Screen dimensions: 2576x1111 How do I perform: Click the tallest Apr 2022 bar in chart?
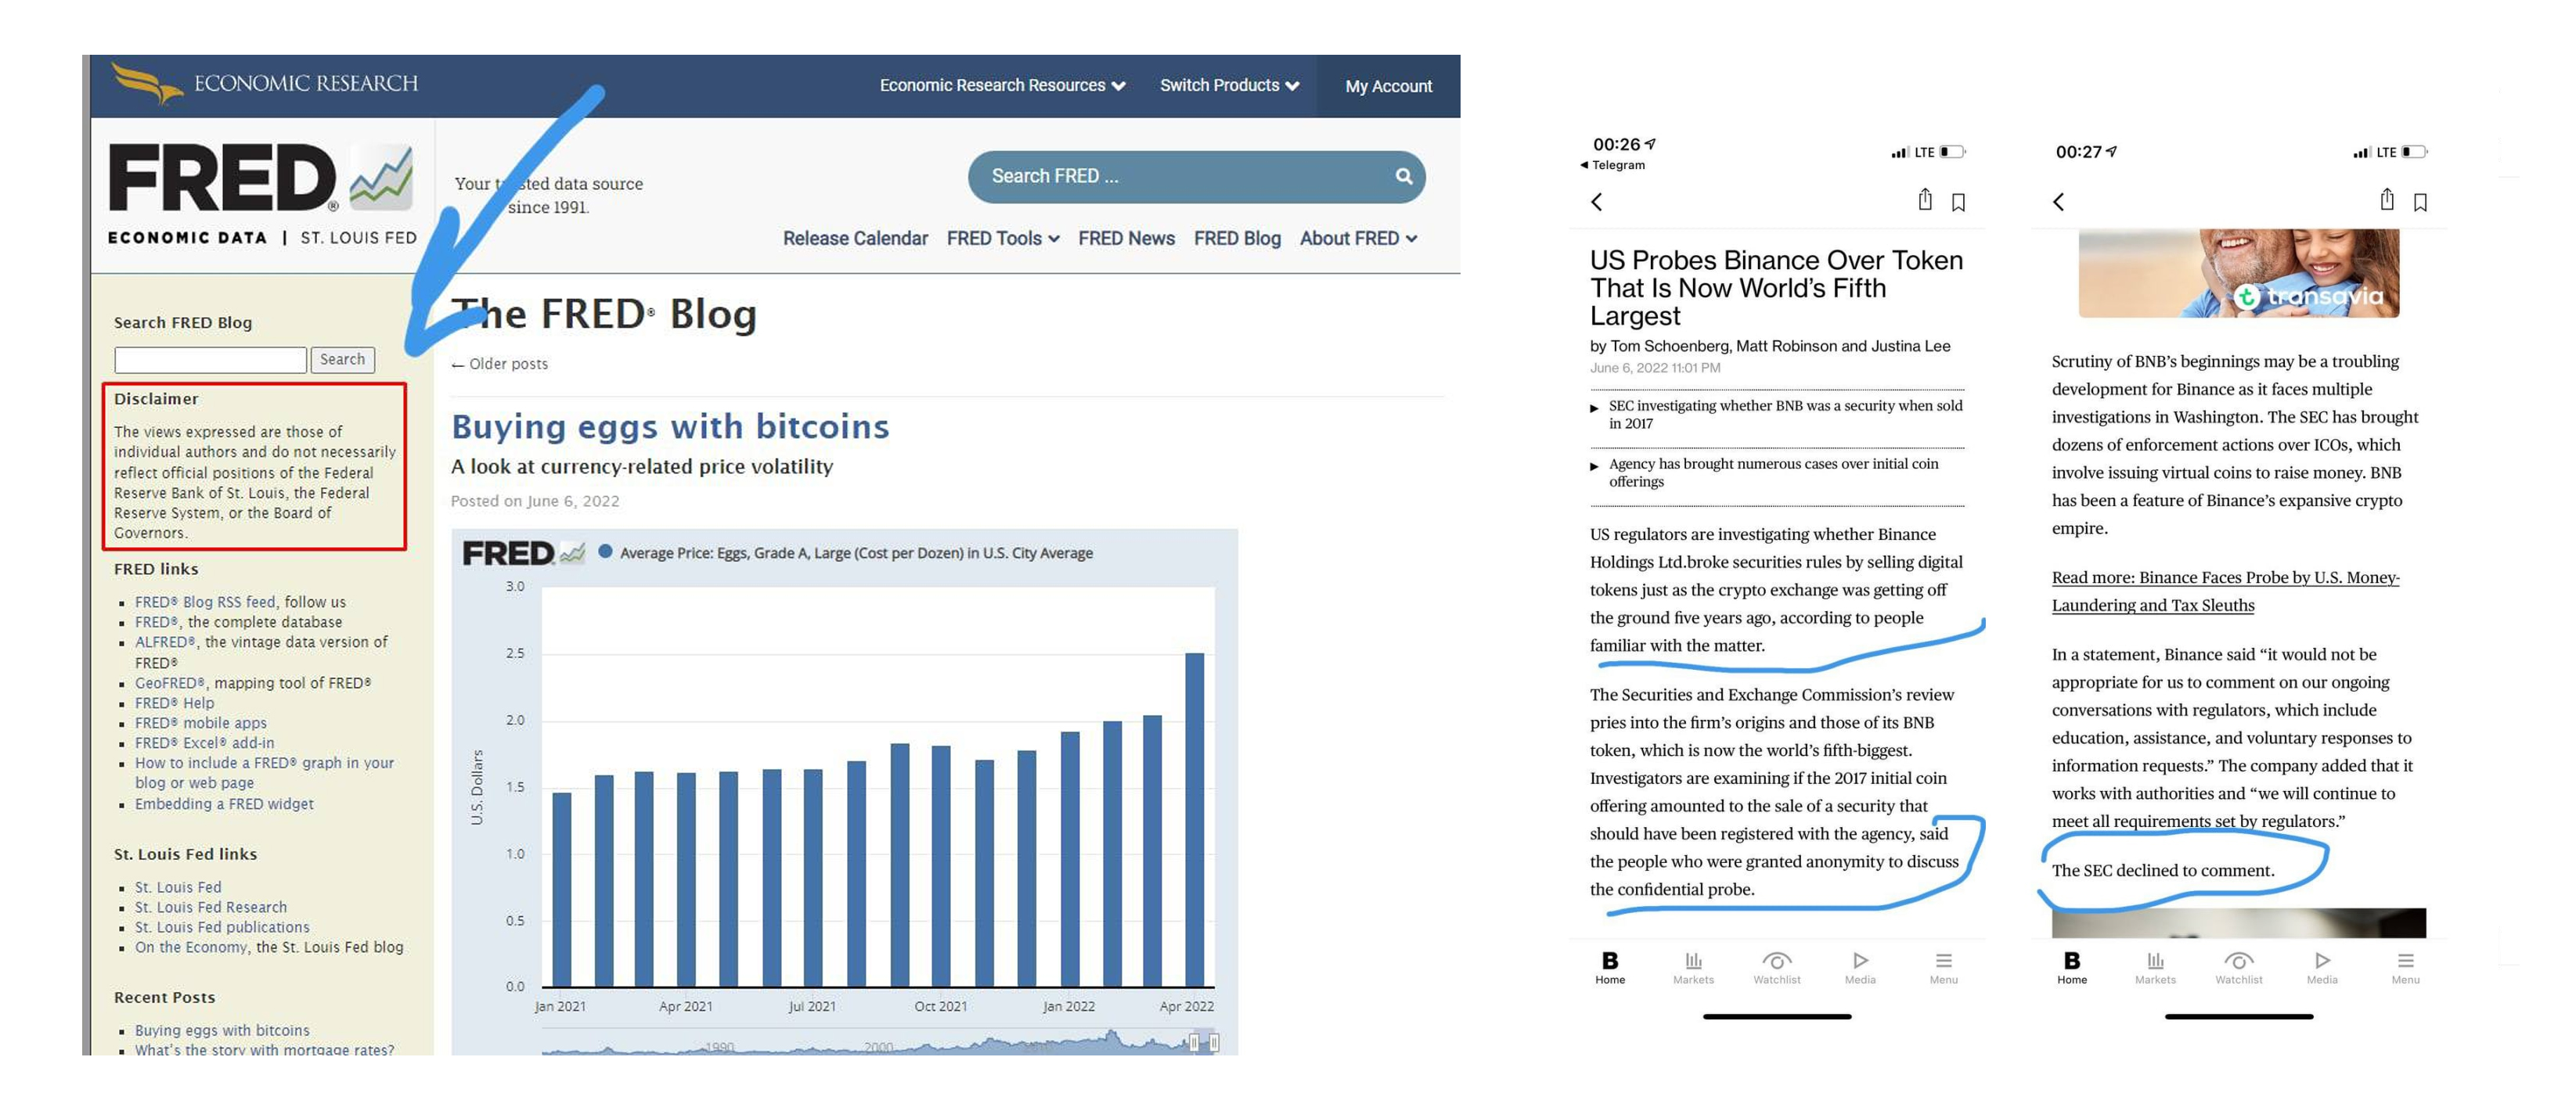1194,820
